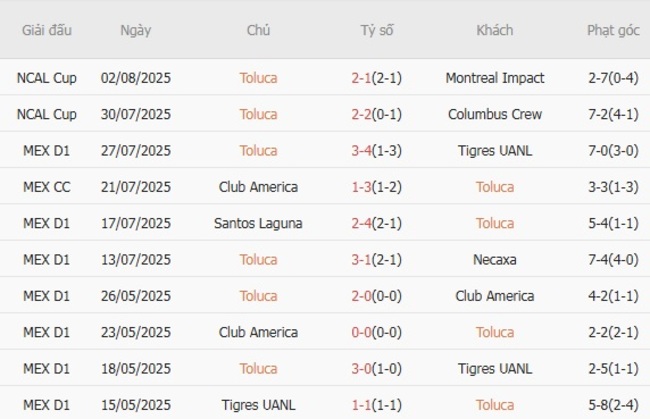This screenshot has height=419, width=650.
Task: Click the MEX CC league label
Action: point(47,187)
